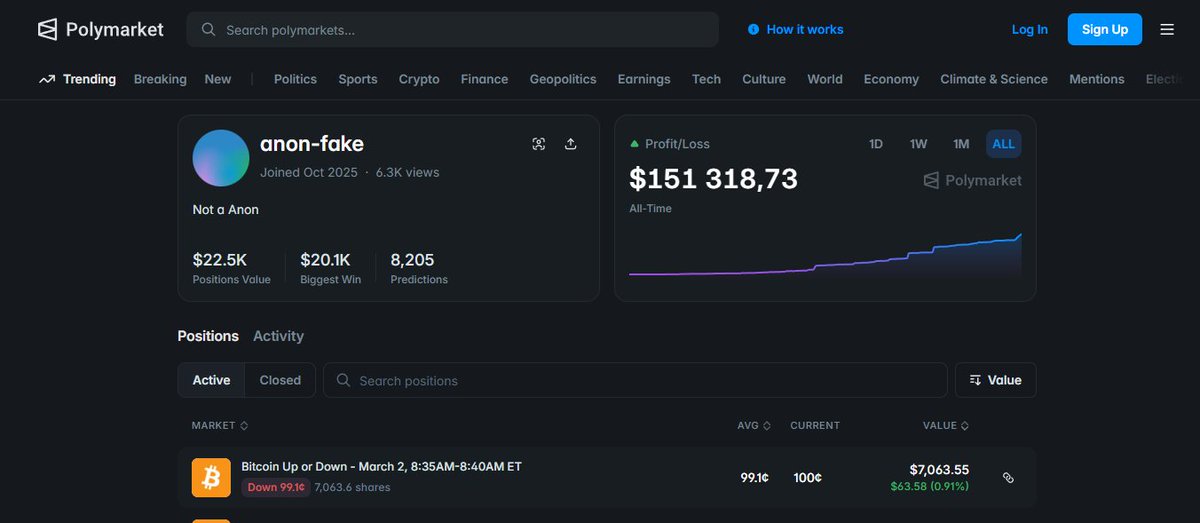Screen dimensions: 1200x523
Task: Click the CURRENT column header
Action: click(815, 426)
